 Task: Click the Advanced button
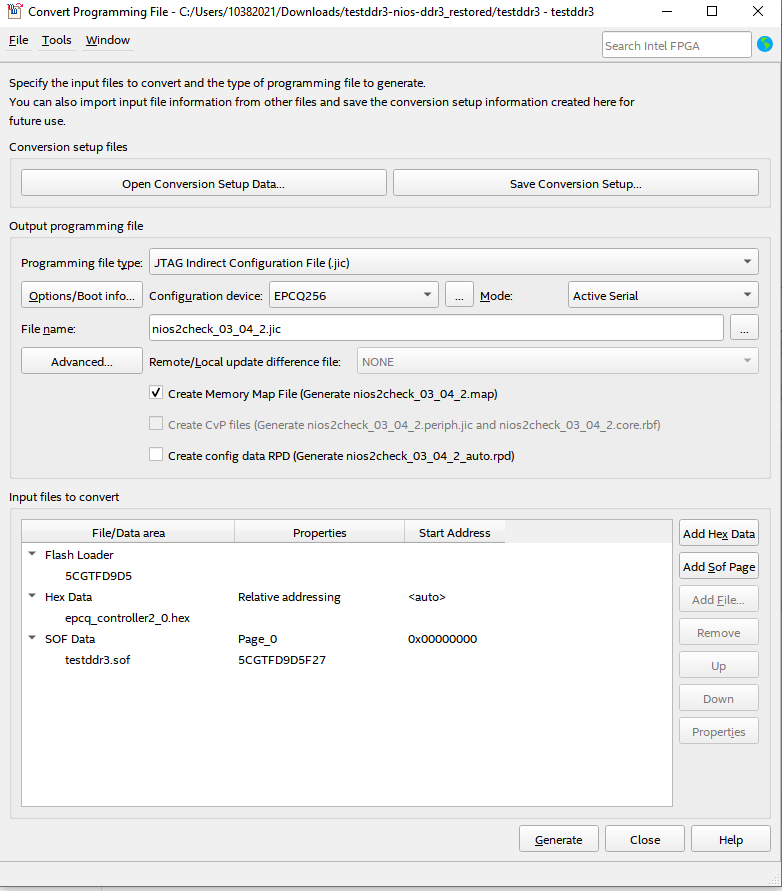coord(82,361)
